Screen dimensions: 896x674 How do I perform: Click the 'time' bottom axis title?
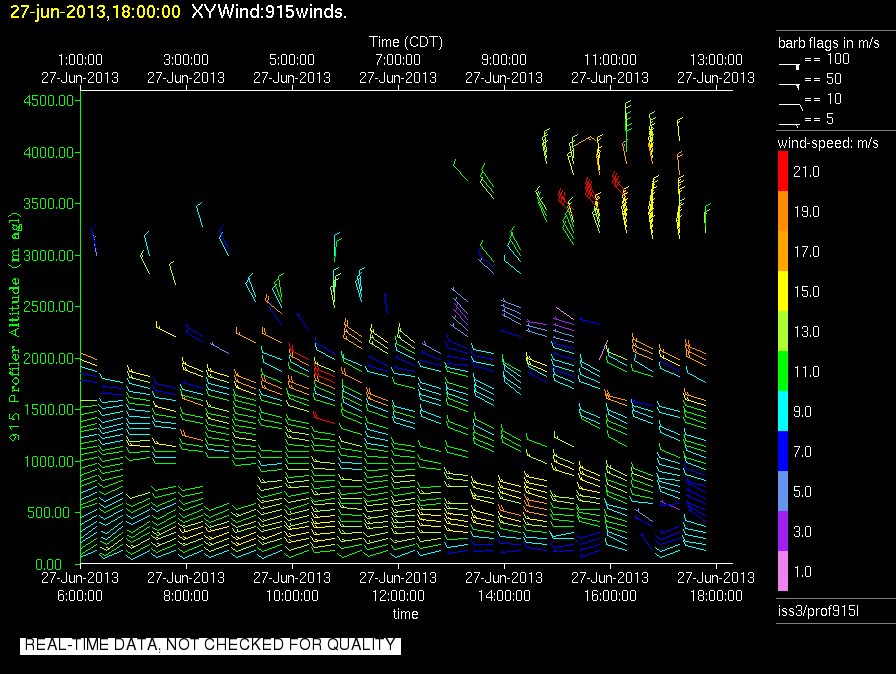click(405, 614)
